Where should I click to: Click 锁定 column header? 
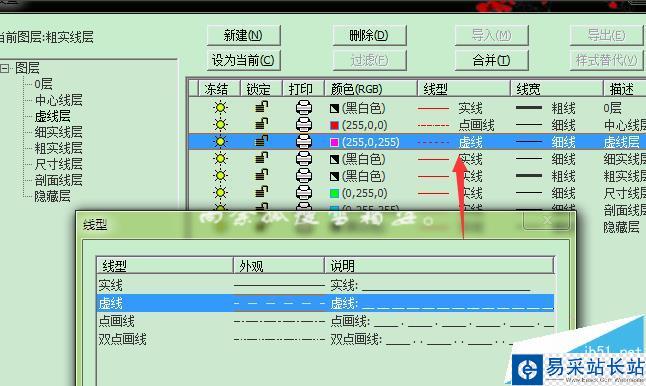click(261, 89)
